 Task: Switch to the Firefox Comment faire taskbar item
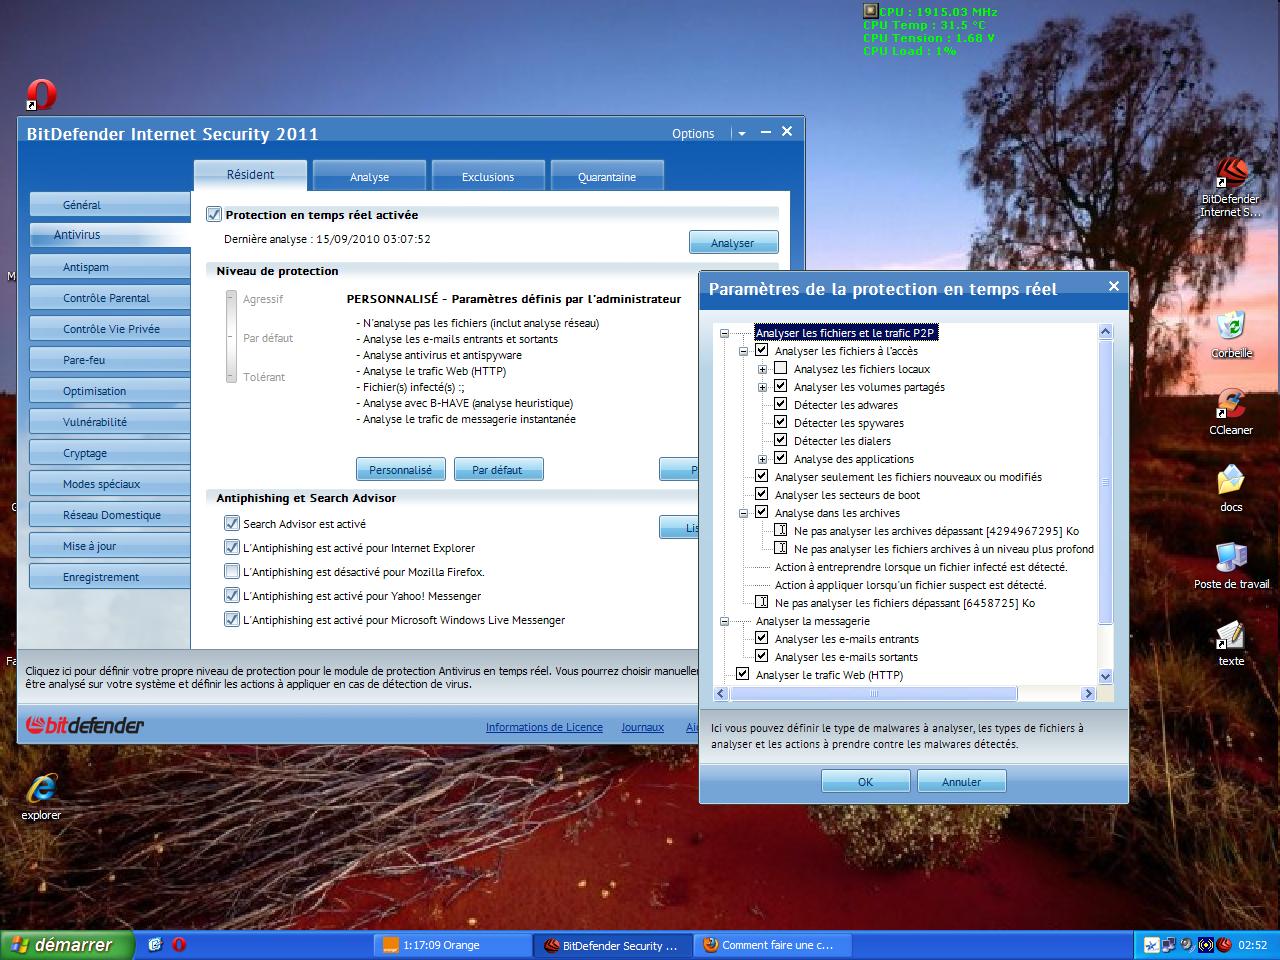coord(773,945)
